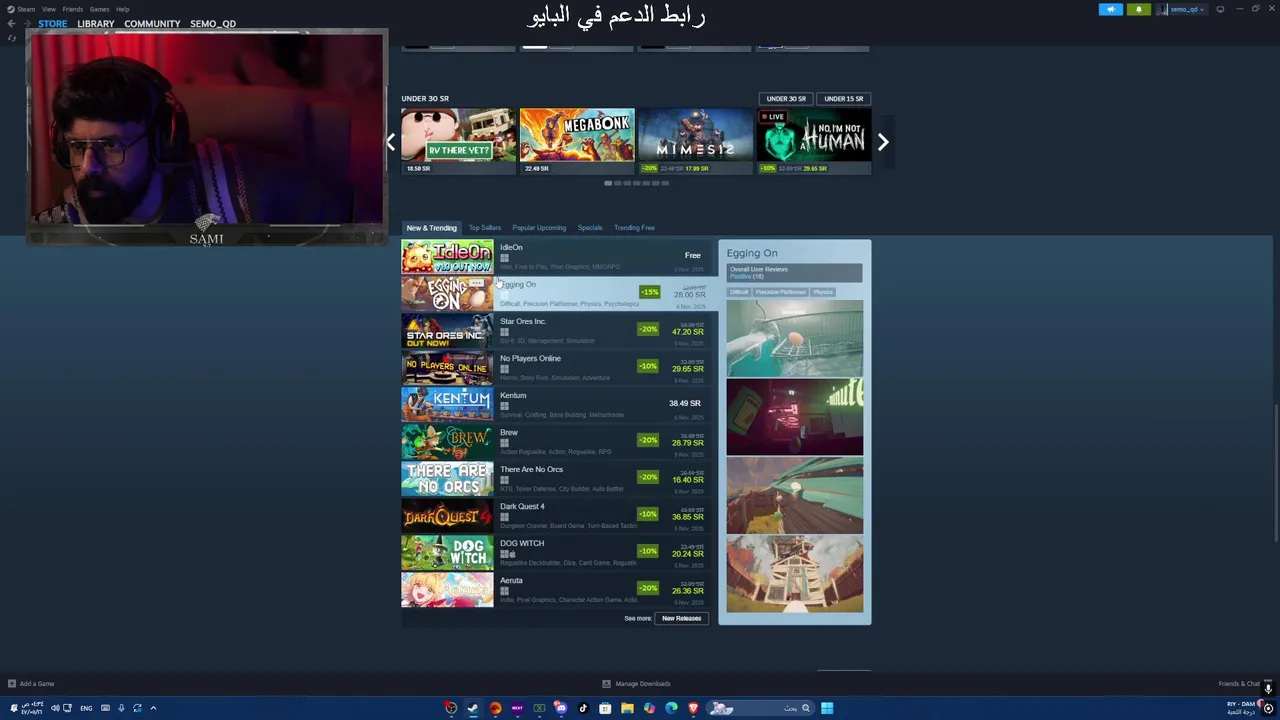
Task: Open the DOG WITCH list row
Action: pos(559,552)
